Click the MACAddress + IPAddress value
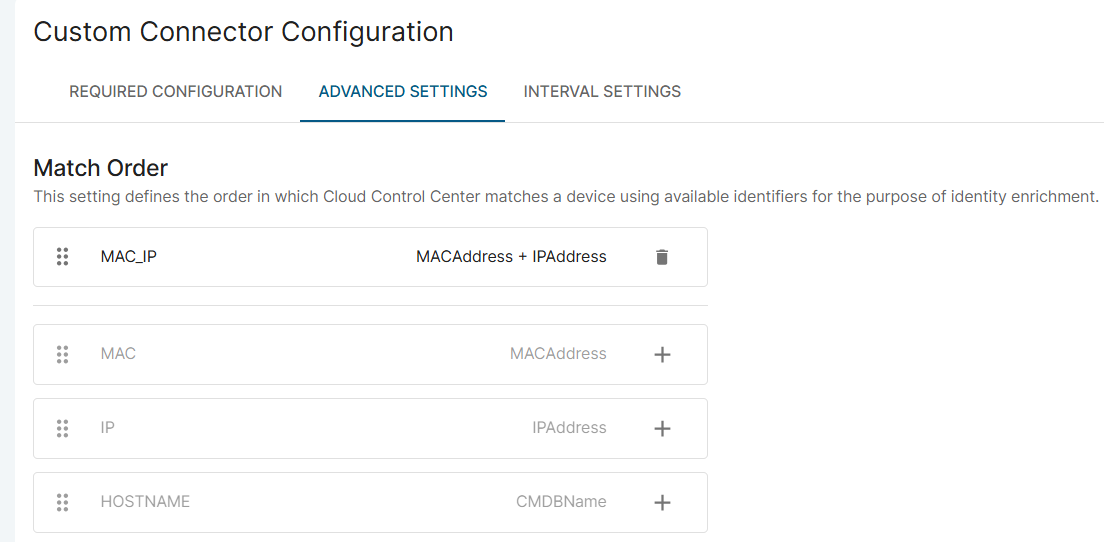The width and height of the screenshot is (1104, 542). [x=511, y=257]
